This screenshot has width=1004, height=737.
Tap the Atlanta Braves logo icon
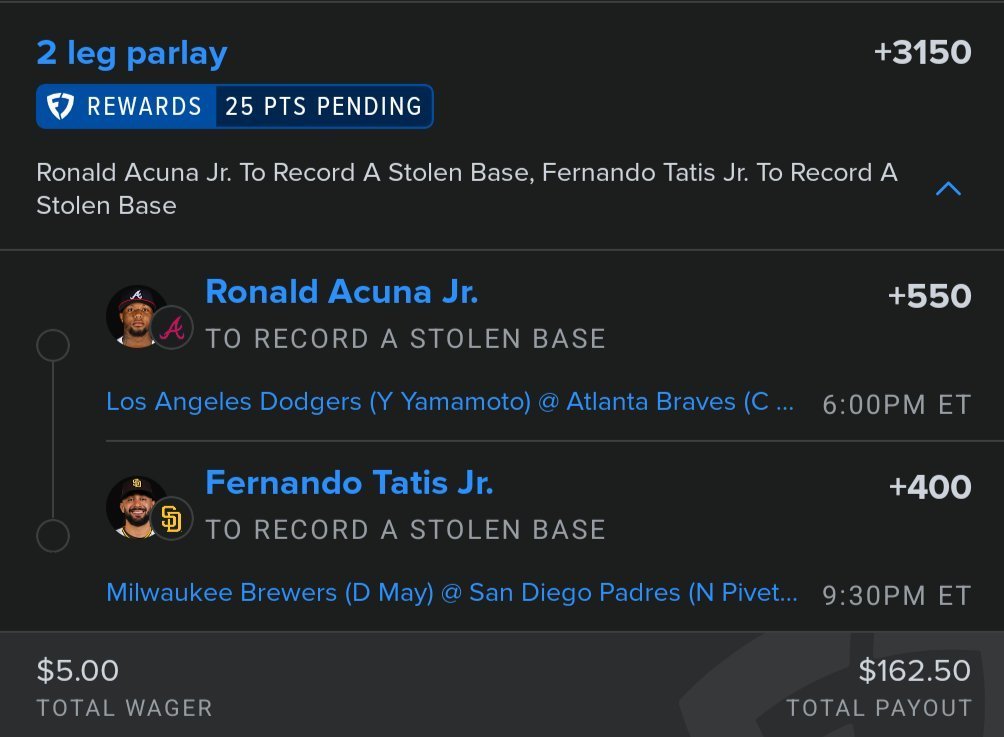point(172,328)
